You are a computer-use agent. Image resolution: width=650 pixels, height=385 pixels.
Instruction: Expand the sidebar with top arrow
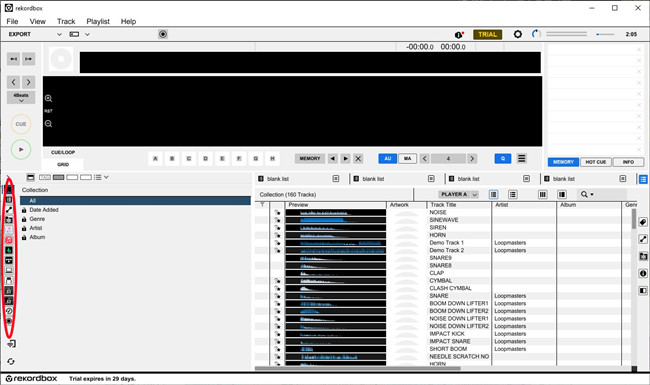click(x=8, y=178)
